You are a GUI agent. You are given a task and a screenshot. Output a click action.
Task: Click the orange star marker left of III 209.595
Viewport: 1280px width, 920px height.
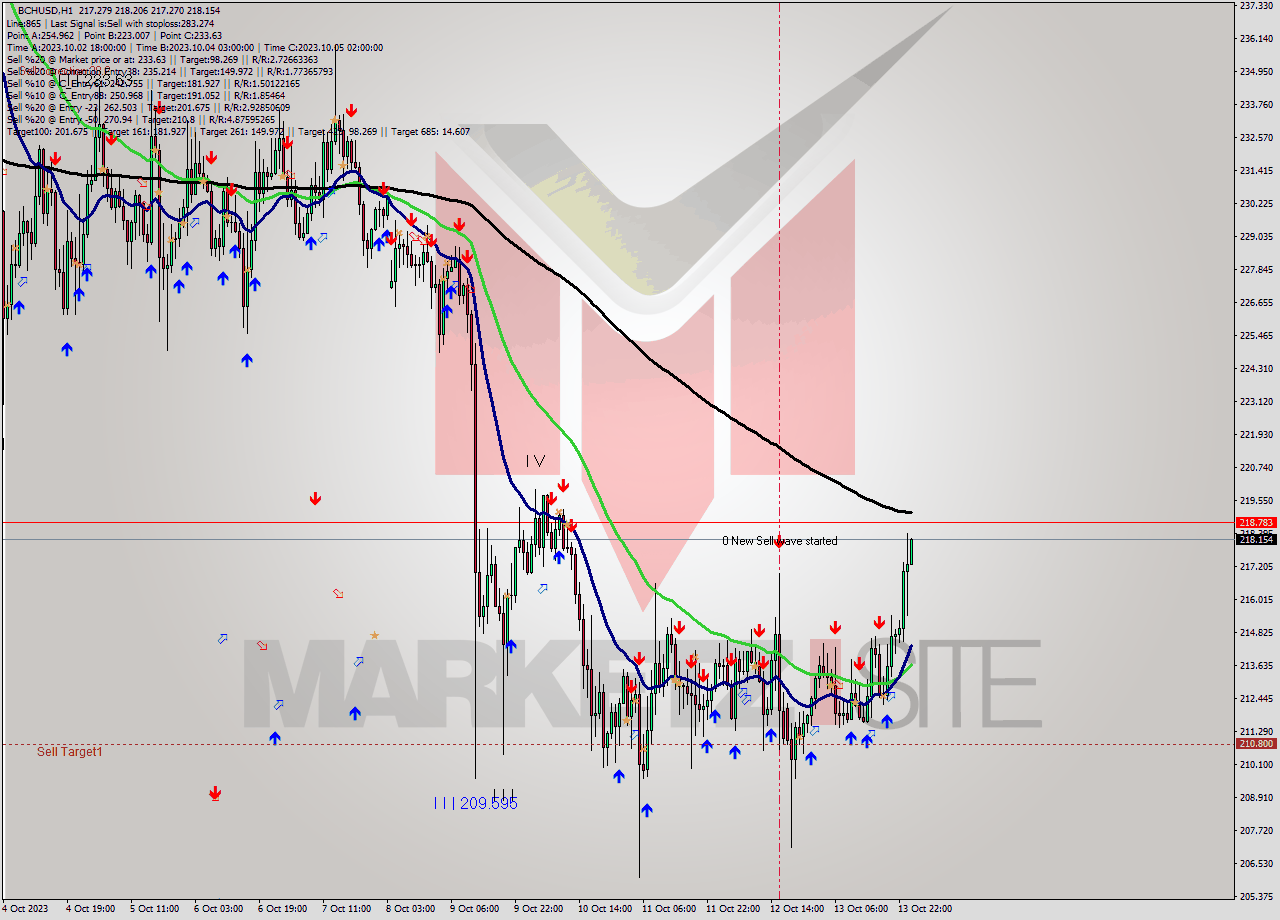[x=375, y=635]
